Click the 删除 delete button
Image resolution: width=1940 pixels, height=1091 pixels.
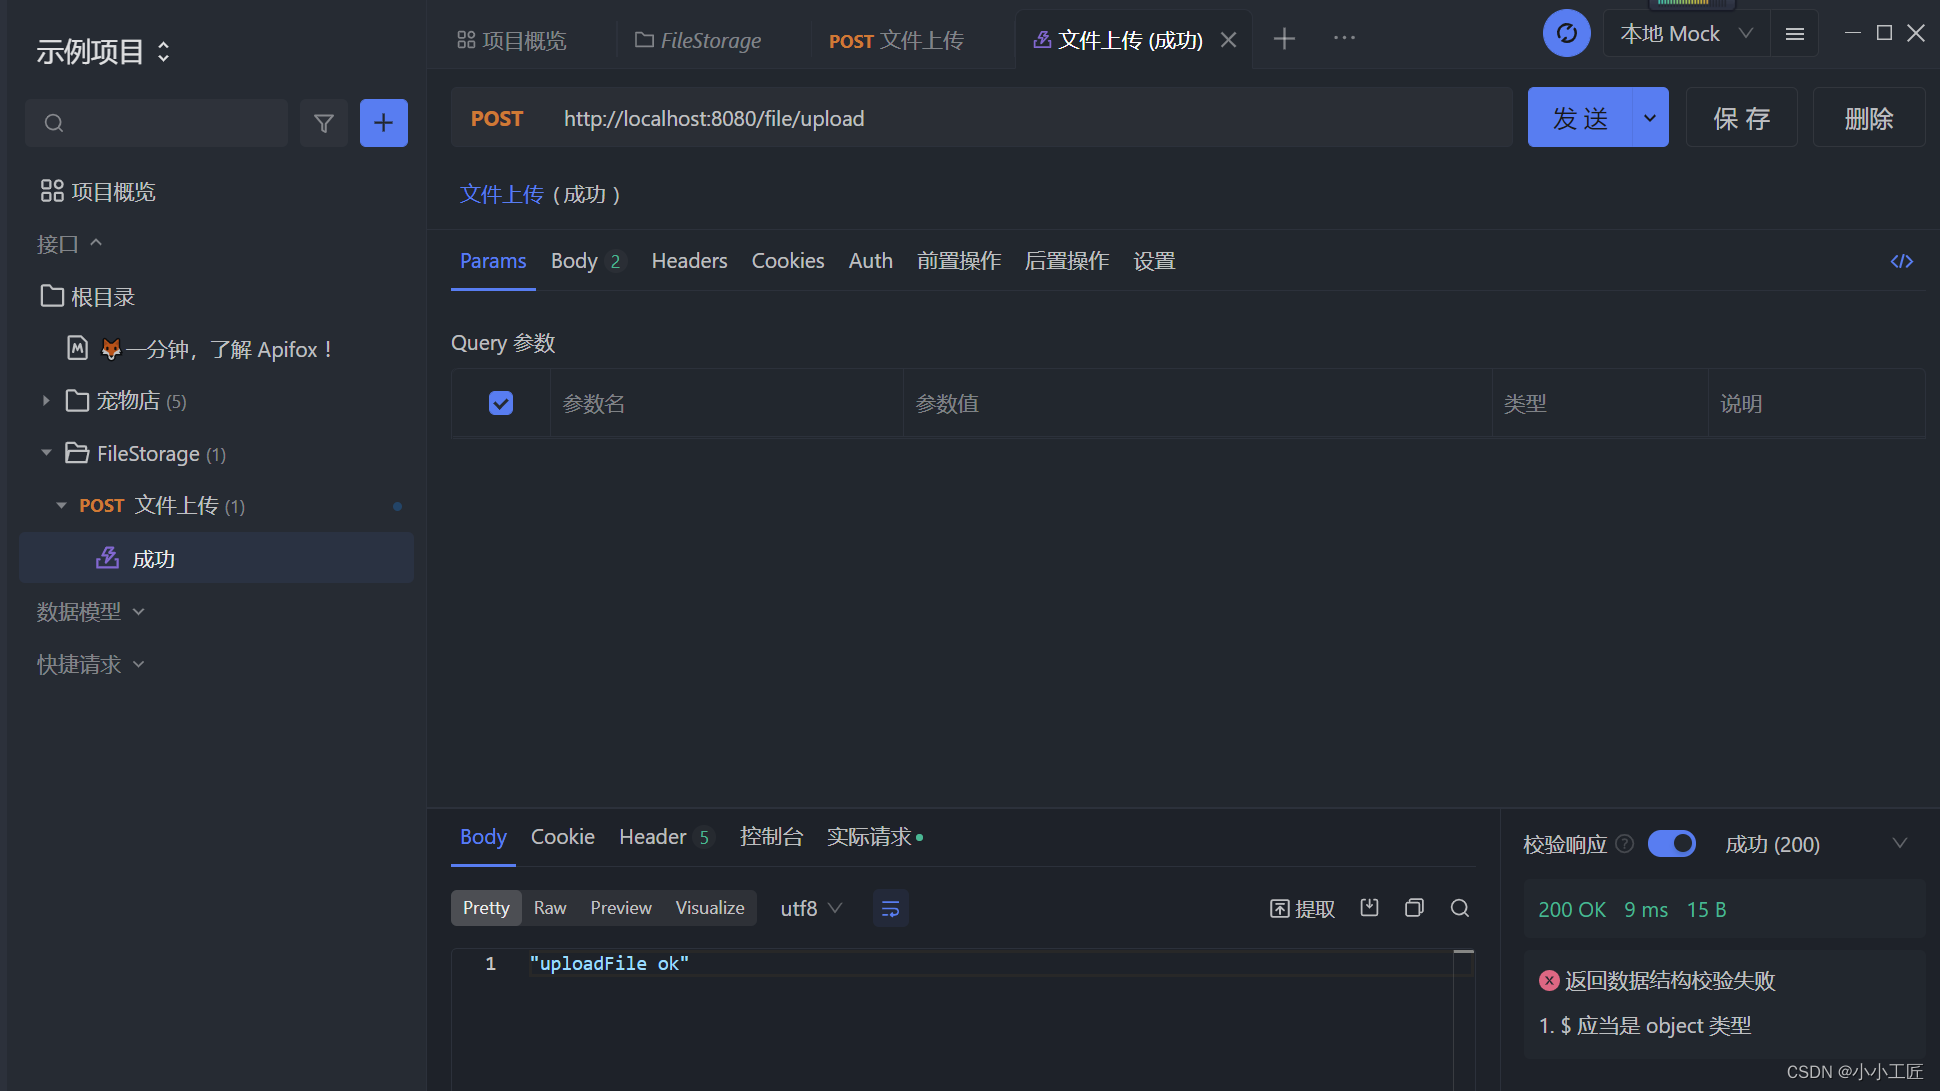coord(1868,118)
